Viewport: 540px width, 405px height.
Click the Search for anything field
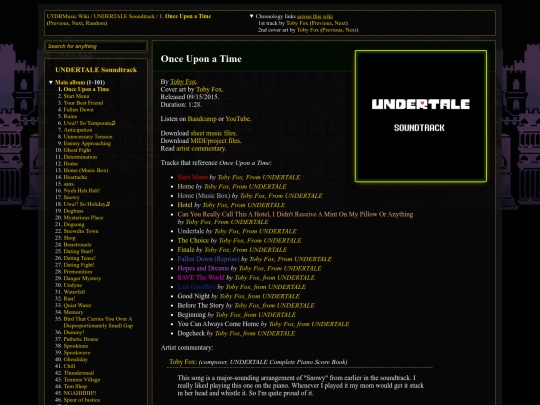[96, 46]
